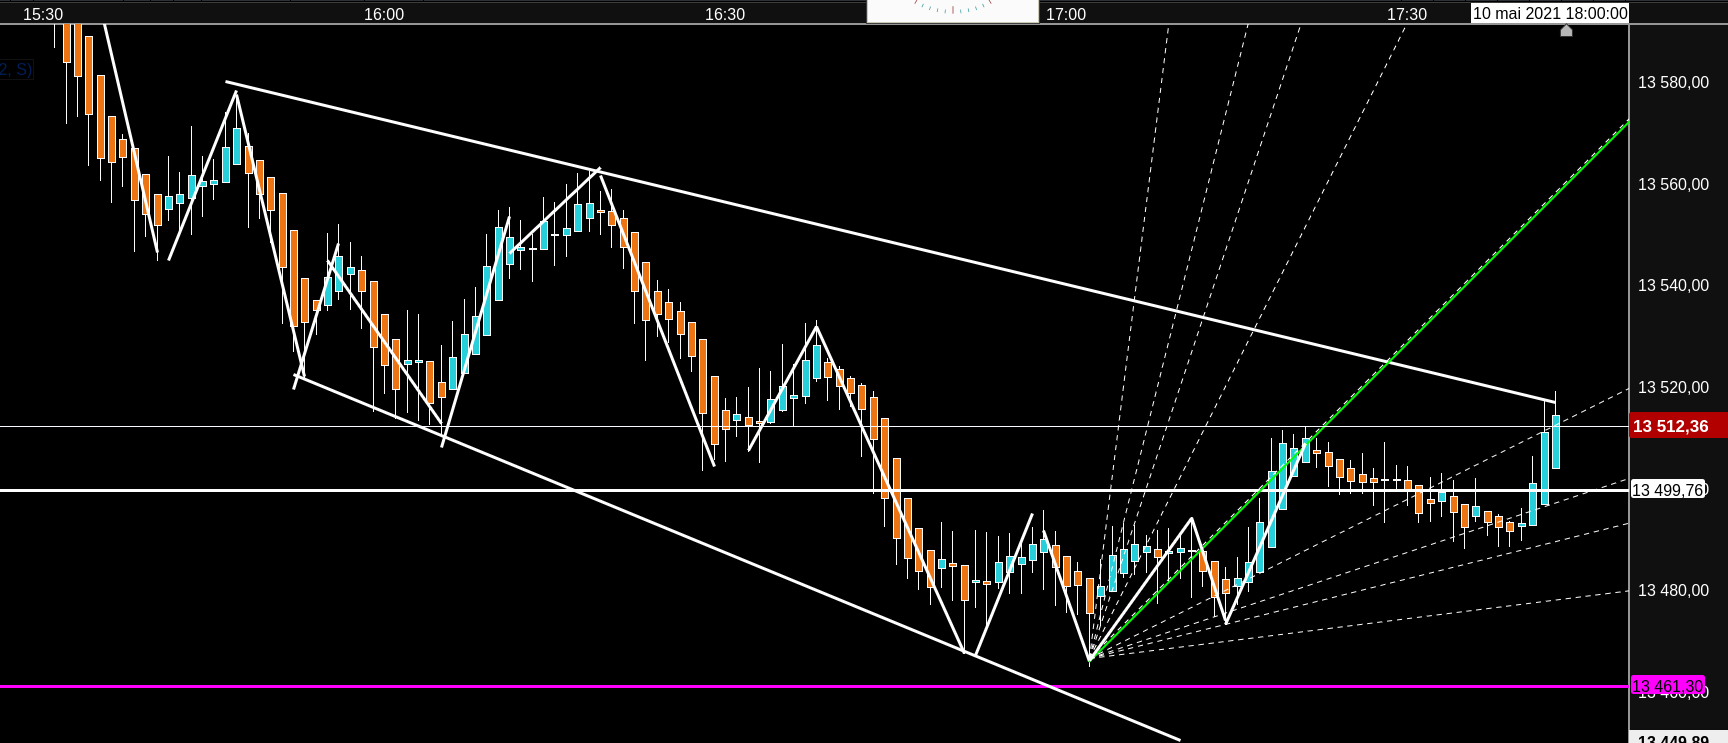Click the 17:30 time axis label
The height and width of the screenshot is (743, 1728).
coord(1407,14)
